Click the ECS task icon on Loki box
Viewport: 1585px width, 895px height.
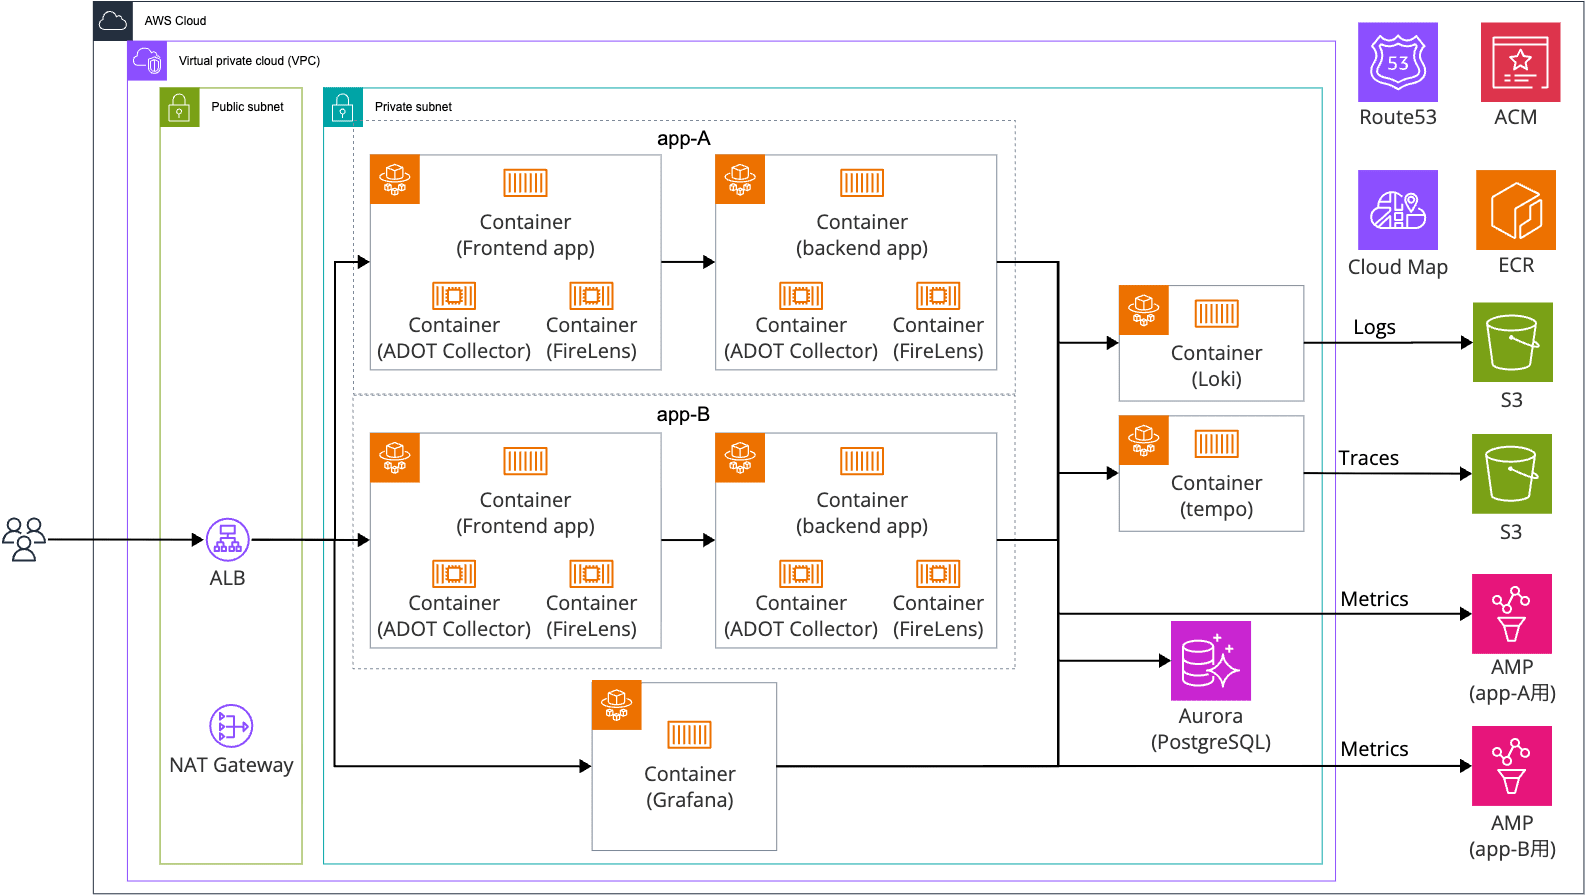pos(1144,310)
